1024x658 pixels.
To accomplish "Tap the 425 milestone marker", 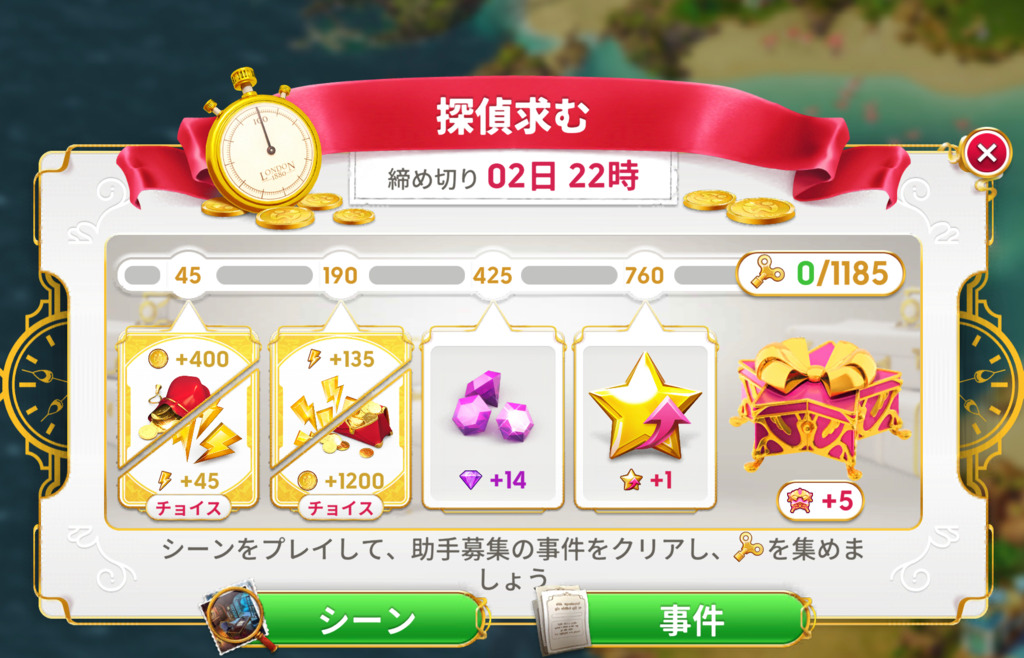I will click(492, 275).
